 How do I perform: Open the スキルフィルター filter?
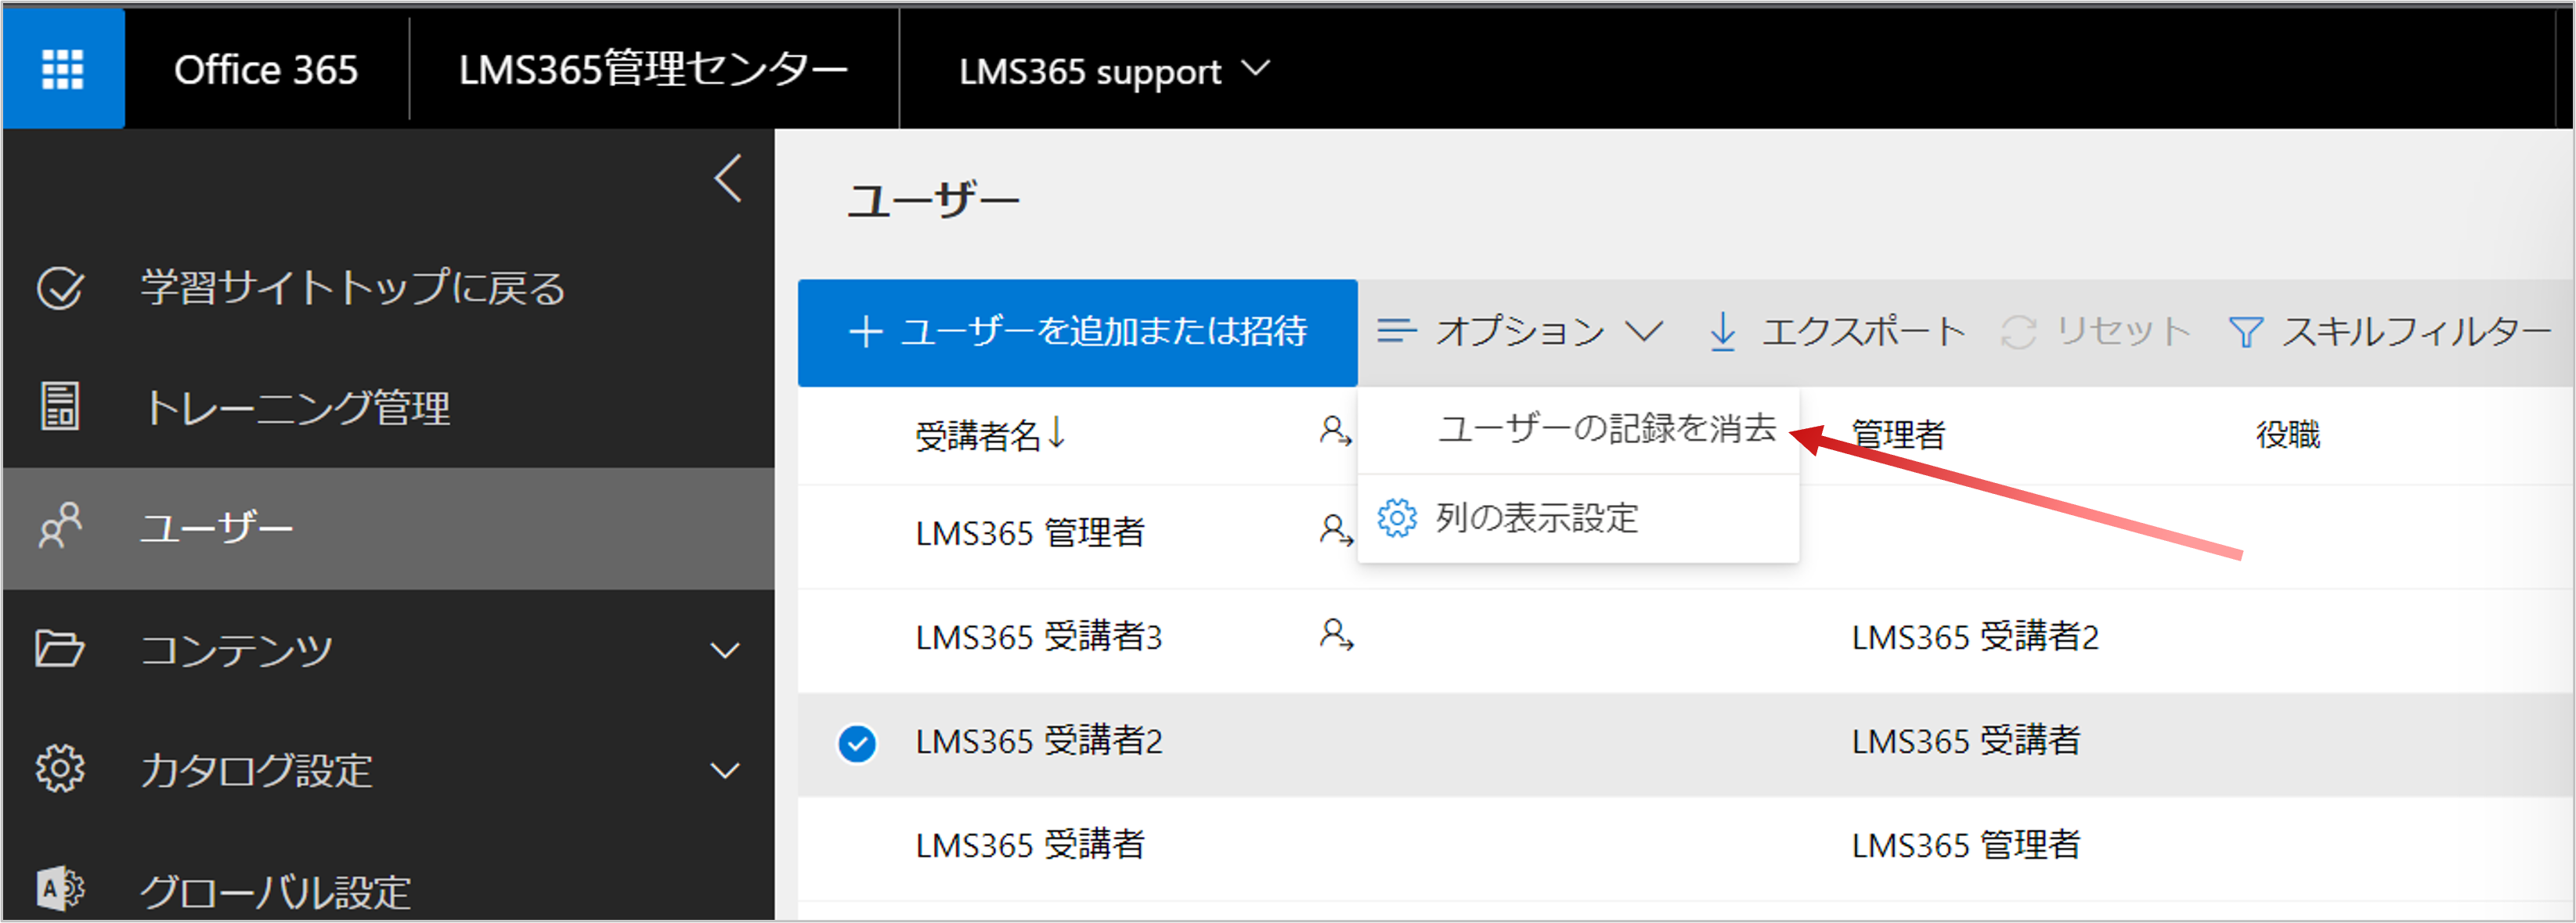(x=2390, y=331)
